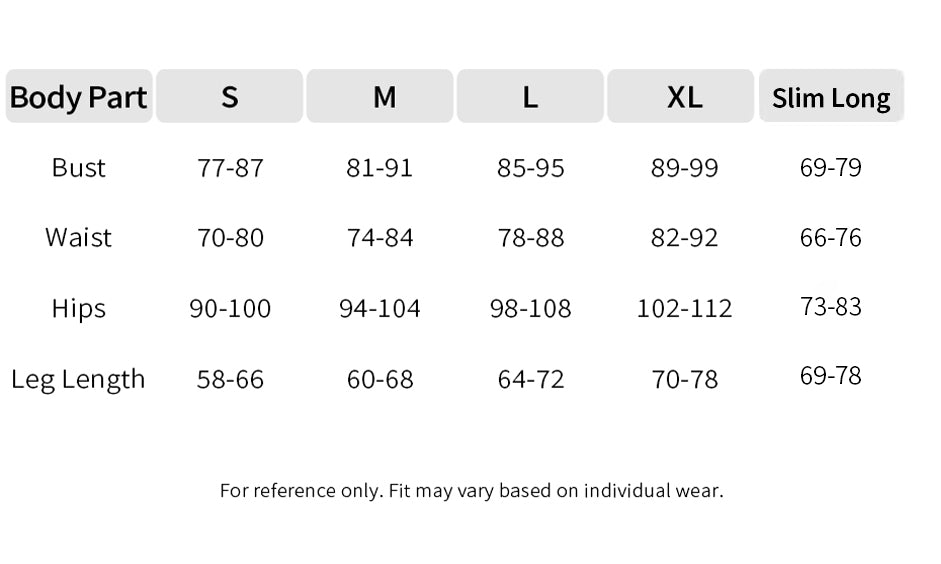The width and height of the screenshot is (941, 564).
Task: Select the Hips row label
Action: [x=78, y=308]
